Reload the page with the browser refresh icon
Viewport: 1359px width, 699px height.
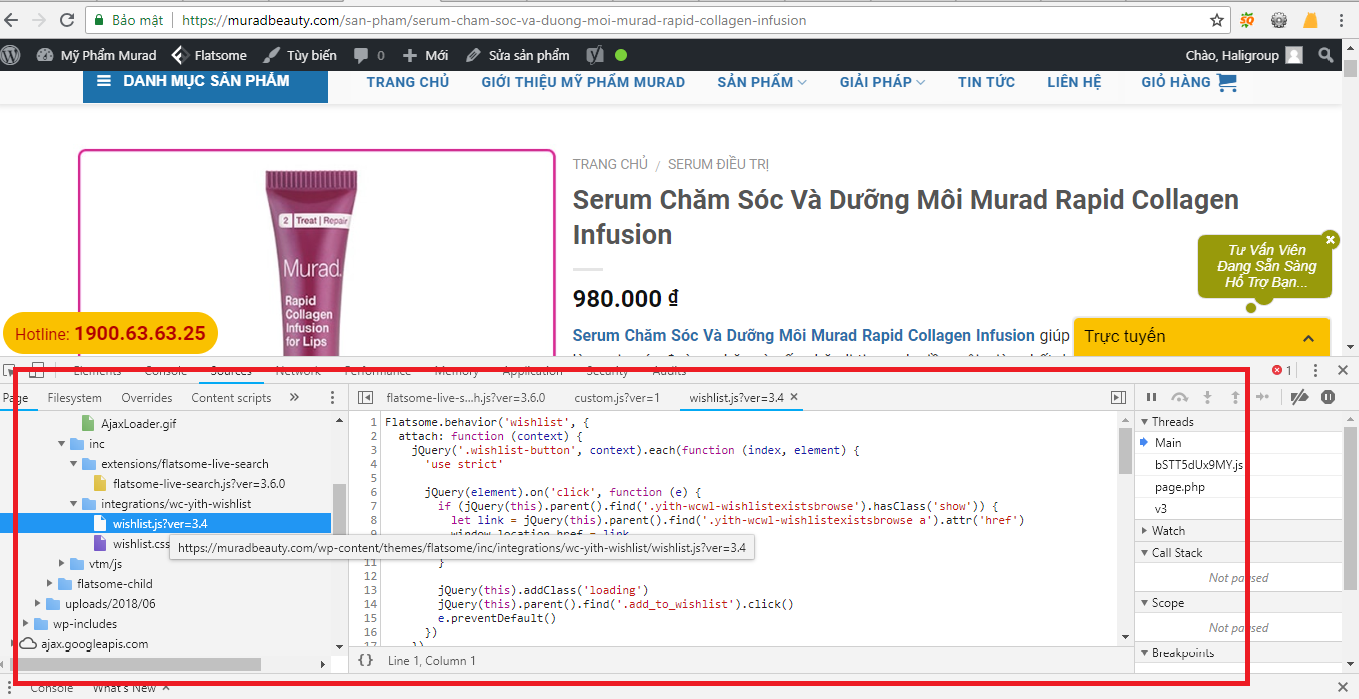(x=67, y=20)
